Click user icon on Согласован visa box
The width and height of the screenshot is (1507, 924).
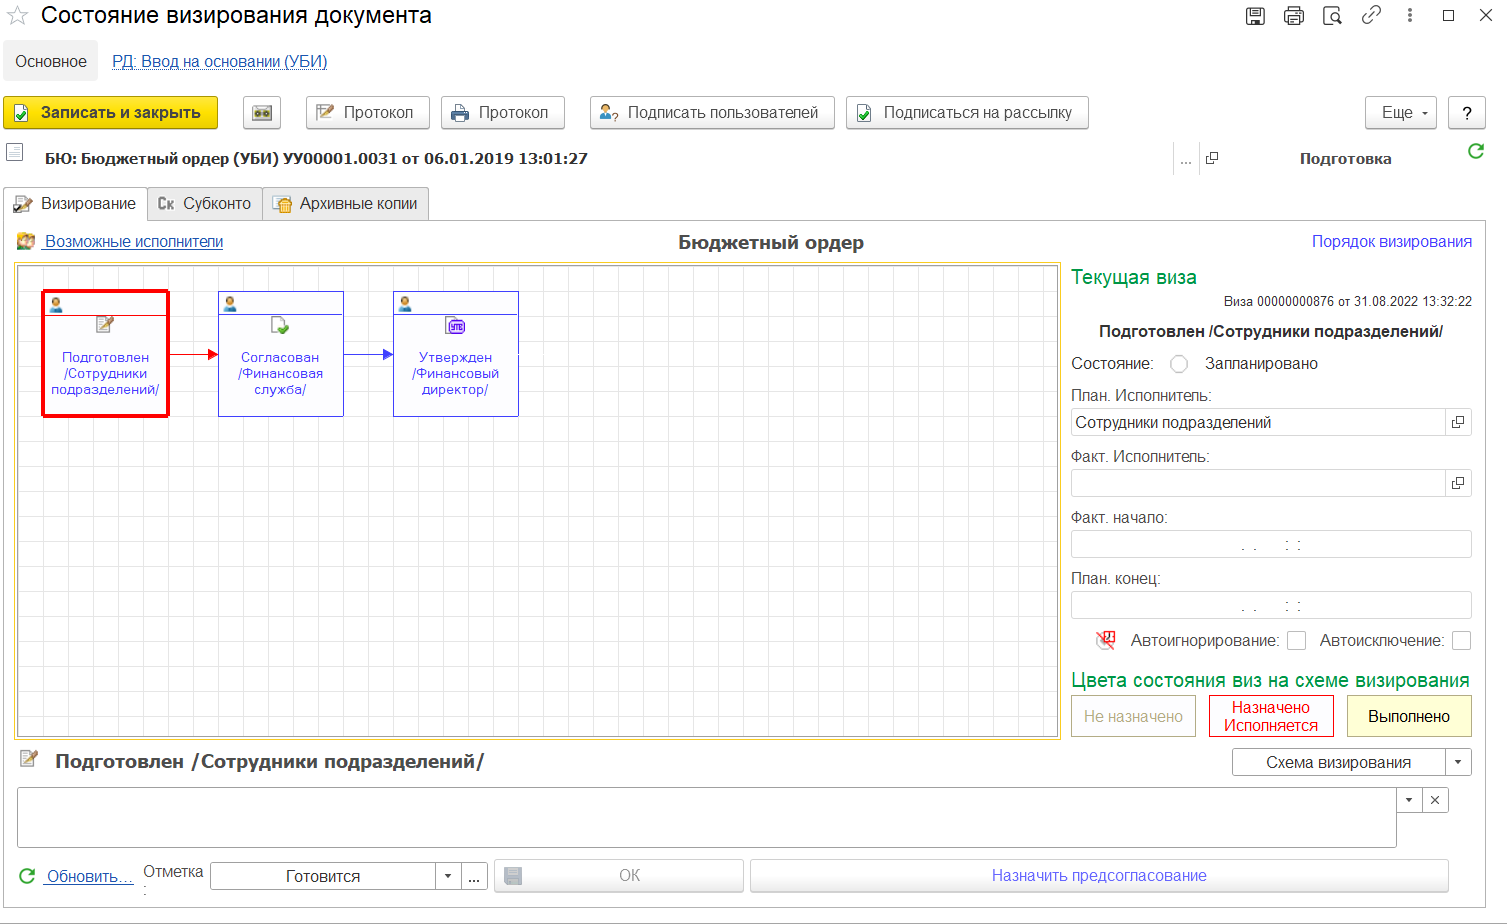pos(230,304)
